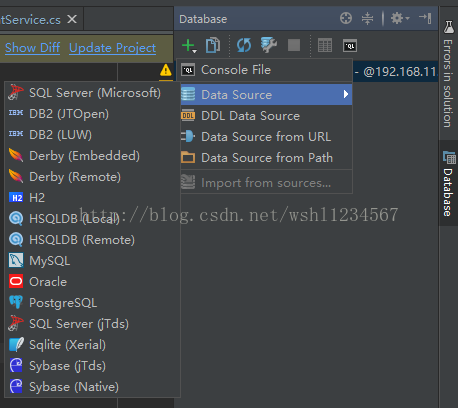This screenshot has width=458, height=408.
Task: Choose H2 database driver
Action: click(x=92, y=198)
